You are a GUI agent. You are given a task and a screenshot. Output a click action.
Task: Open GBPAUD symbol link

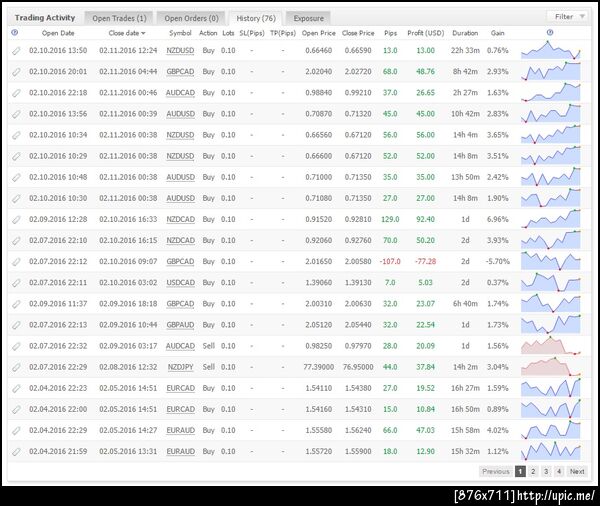pyautogui.click(x=180, y=325)
